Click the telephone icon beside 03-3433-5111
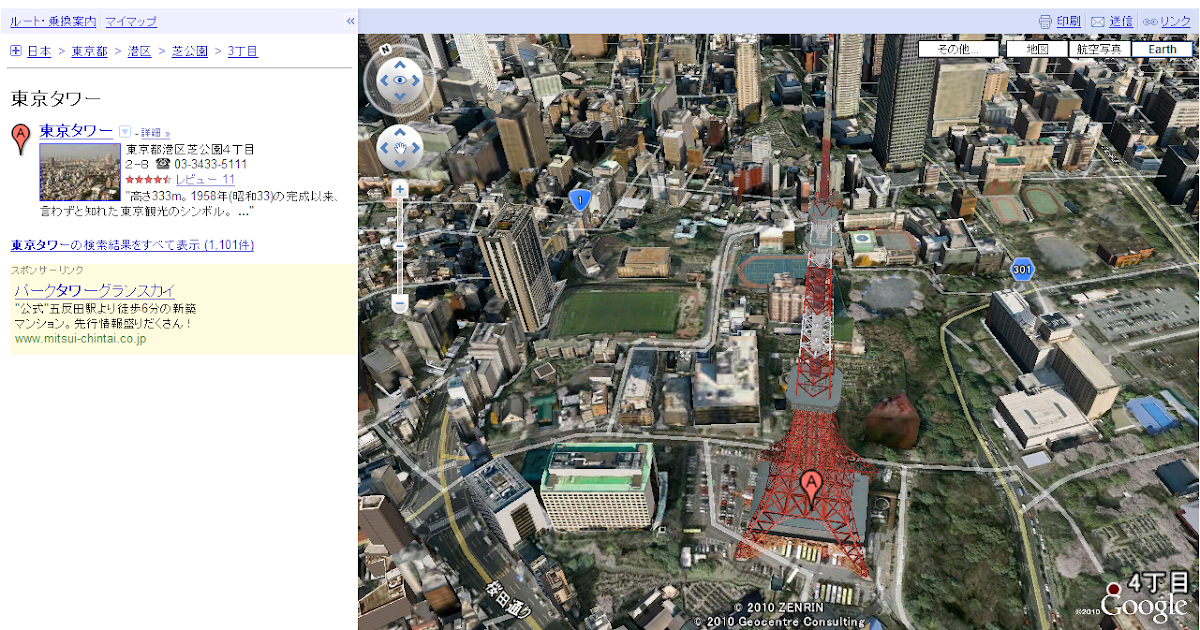Viewport: 1200px width, 630px height. point(163,163)
